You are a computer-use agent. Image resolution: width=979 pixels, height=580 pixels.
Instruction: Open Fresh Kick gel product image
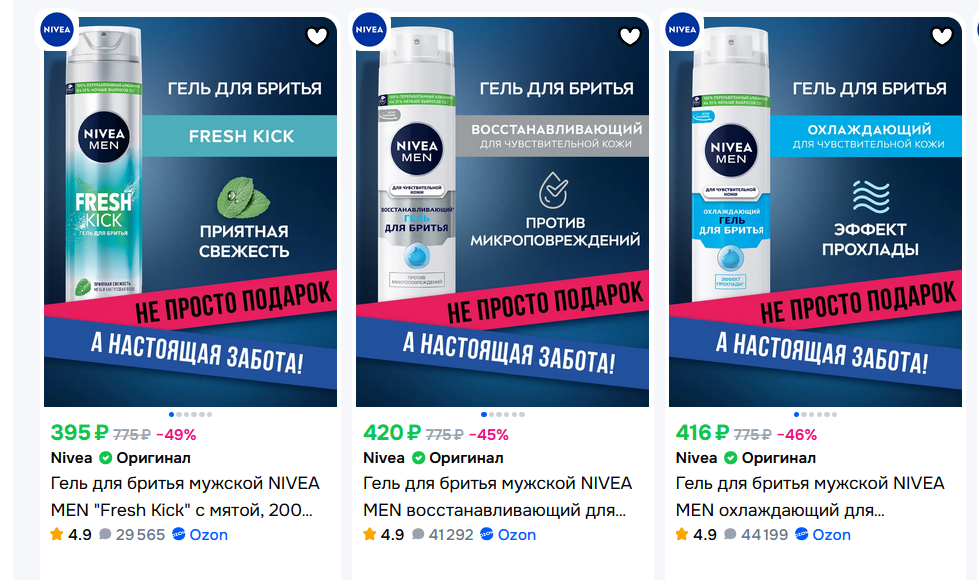(190, 212)
